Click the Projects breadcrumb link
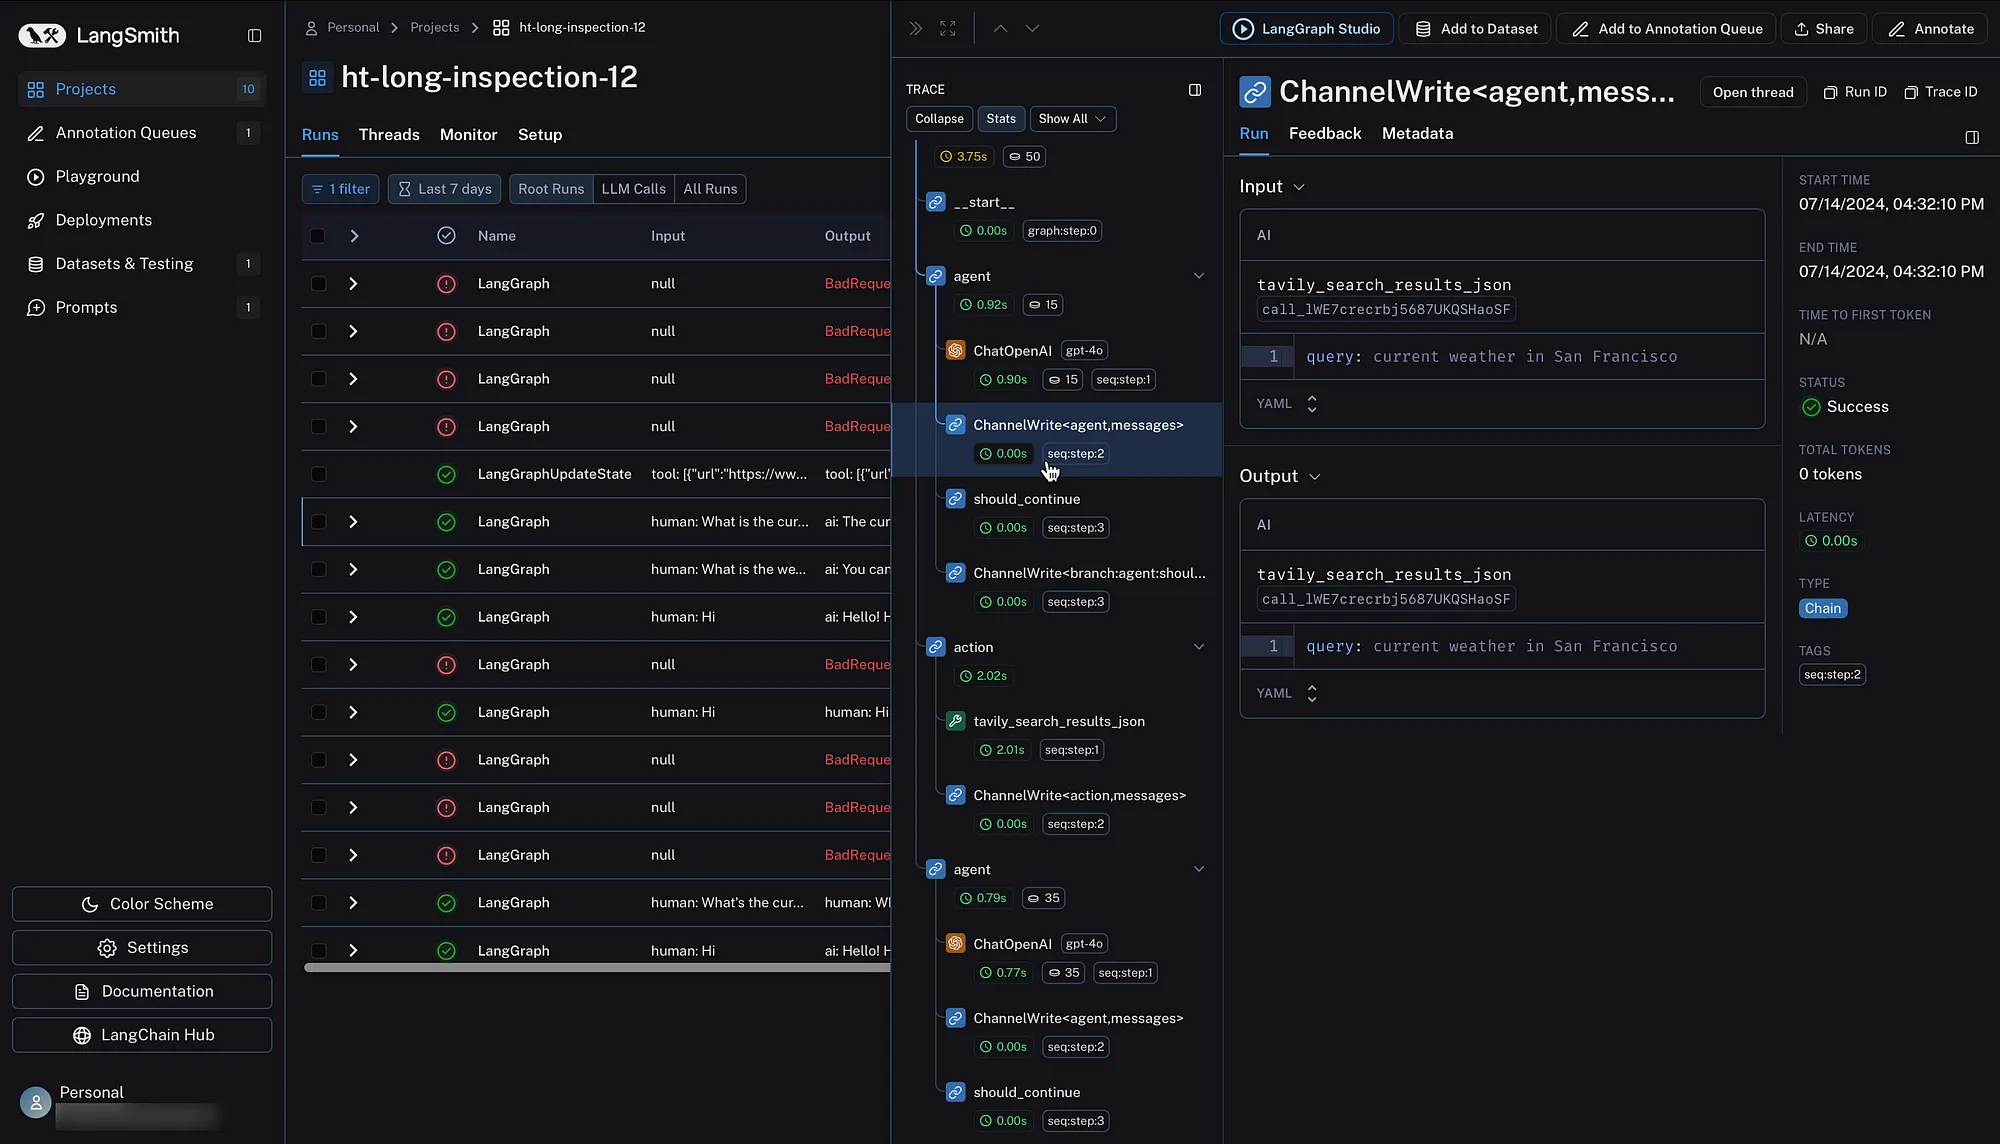 [x=434, y=28]
